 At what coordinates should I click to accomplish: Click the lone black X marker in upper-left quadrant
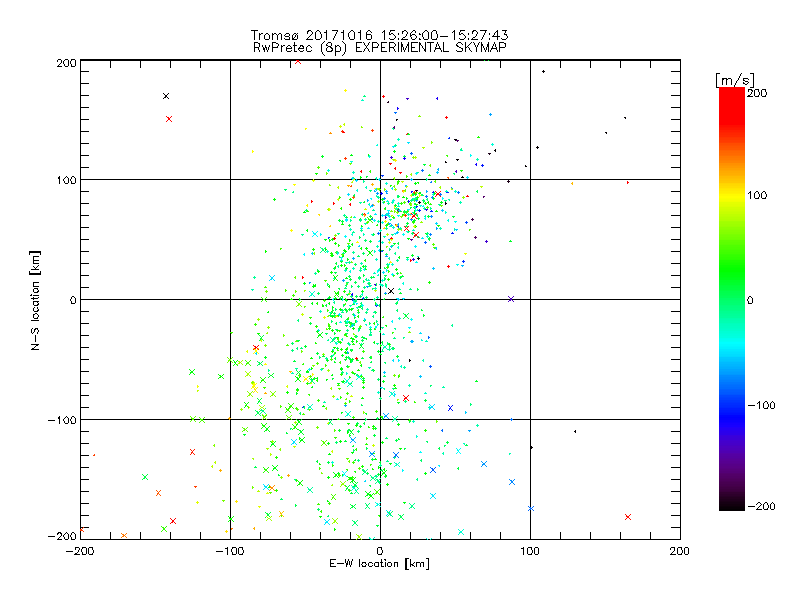coord(166,96)
